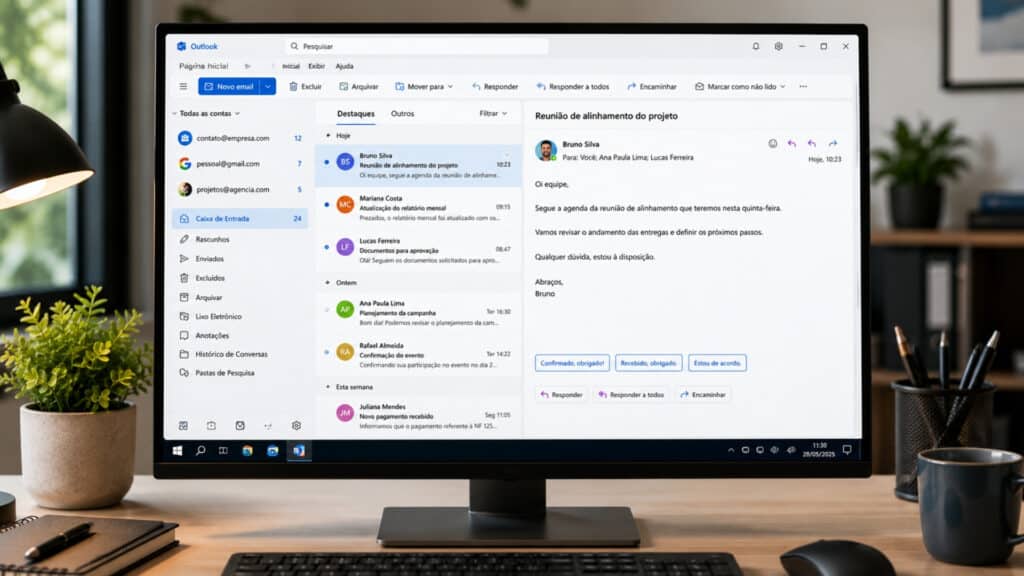Select the projetos@agencia.com account
This screenshot has height=576, width=1024.
tap(240, 189)
